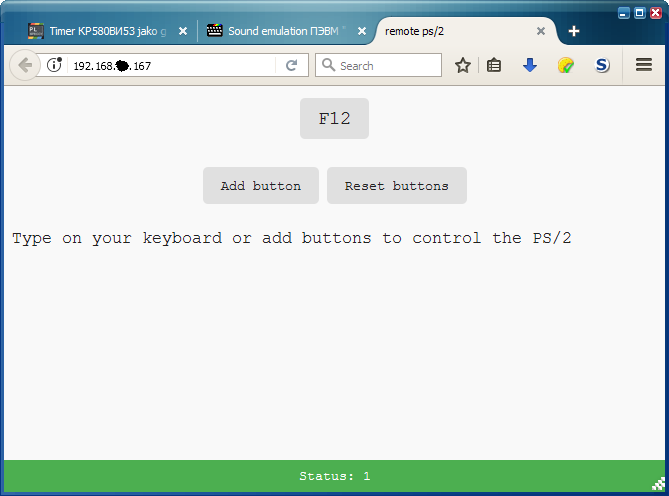Click the 'Type on your keyboard' instruction text
Image resolution: width=669 pixels, height=496 pixels.
point(291,238)
